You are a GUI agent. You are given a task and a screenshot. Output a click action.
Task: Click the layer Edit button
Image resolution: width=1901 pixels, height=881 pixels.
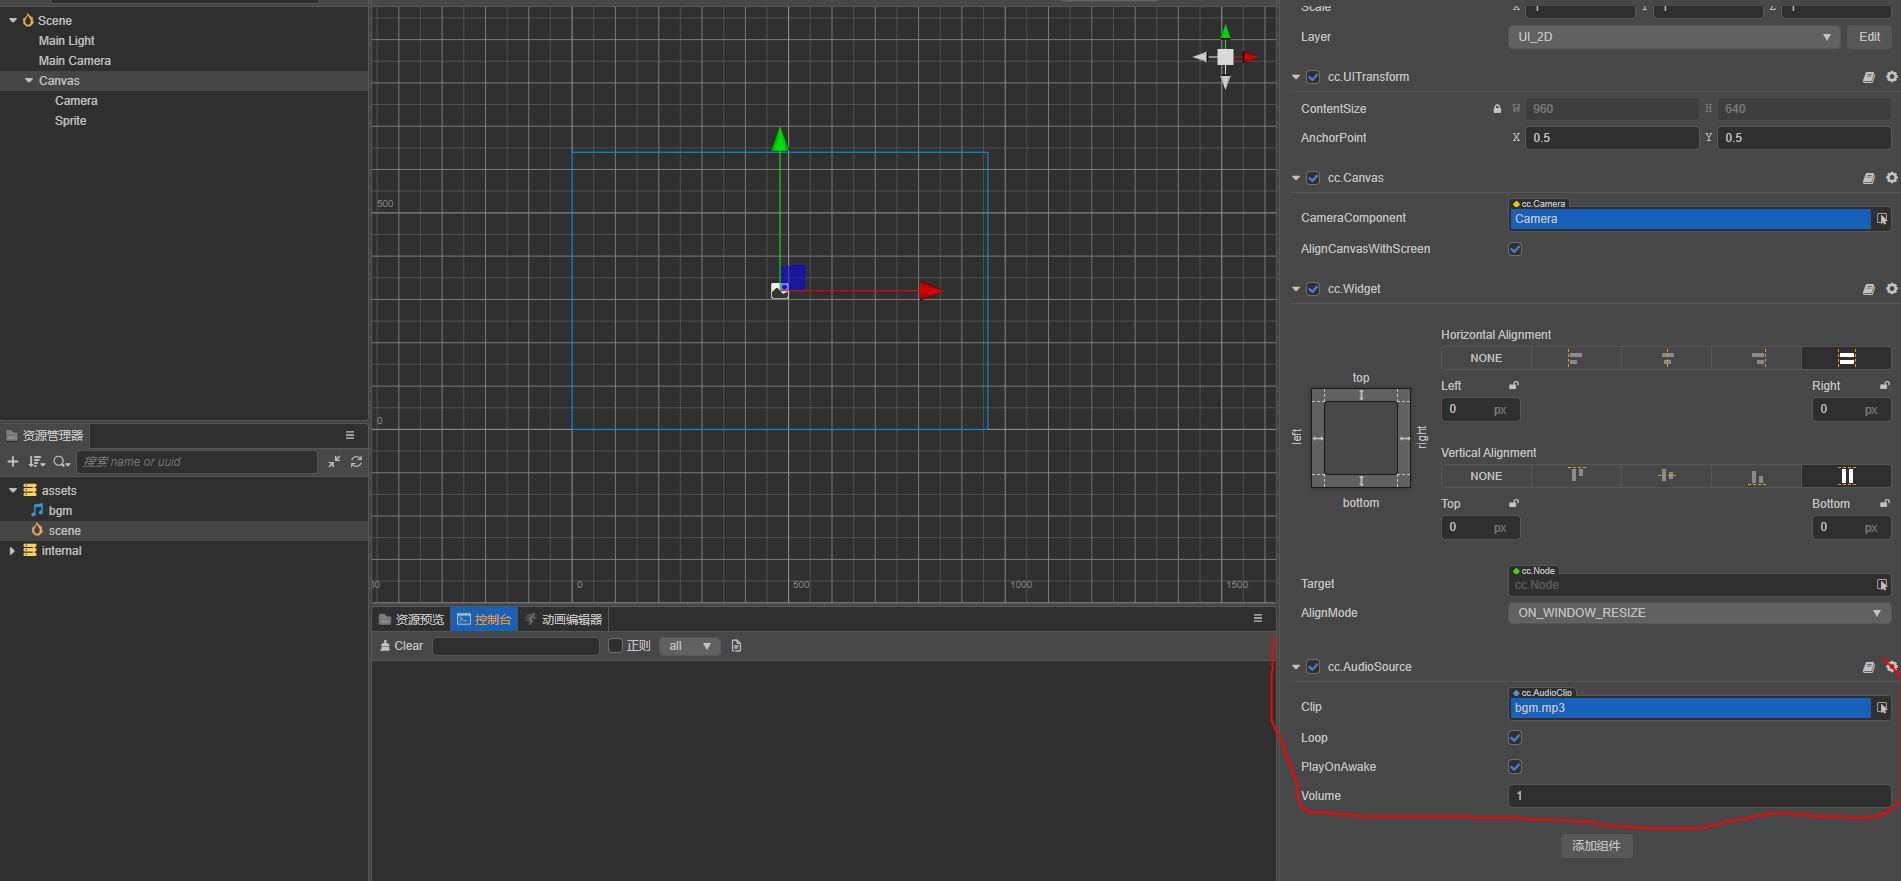[x=1869, y=37]
